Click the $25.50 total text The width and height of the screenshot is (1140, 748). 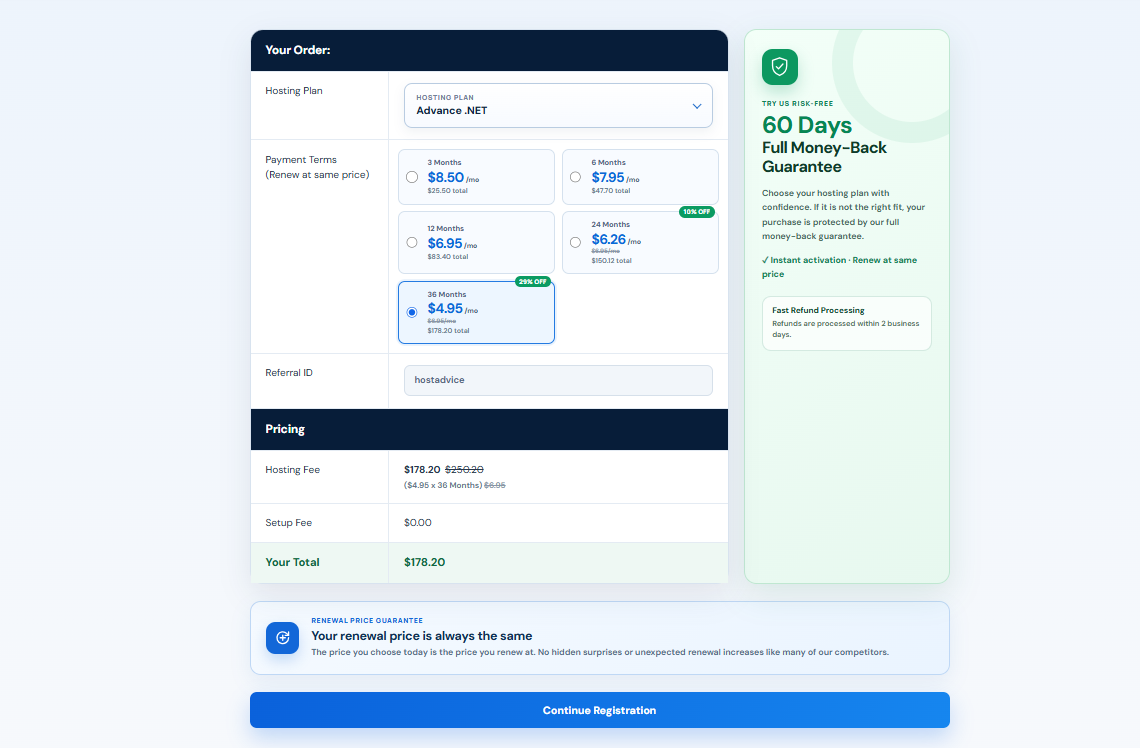tap(447, 190)
